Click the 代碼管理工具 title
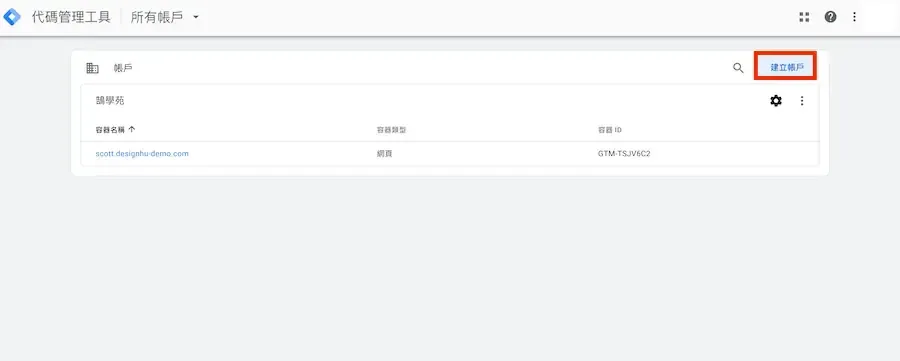The height and width of the screenshot is (361, 900). (71, 17)
